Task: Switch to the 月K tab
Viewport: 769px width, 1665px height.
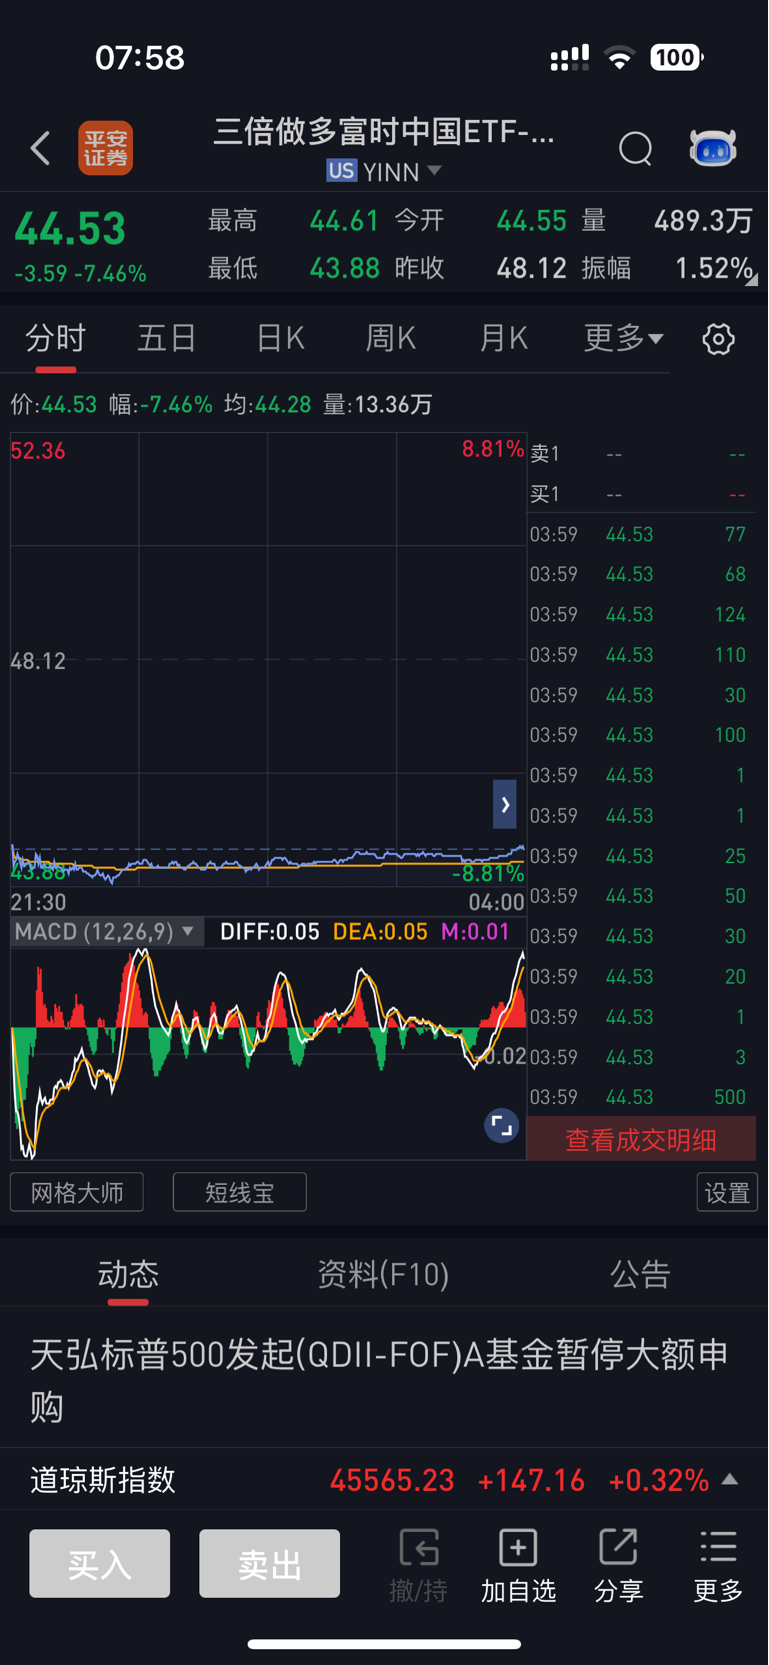Action: pos(503,338)
